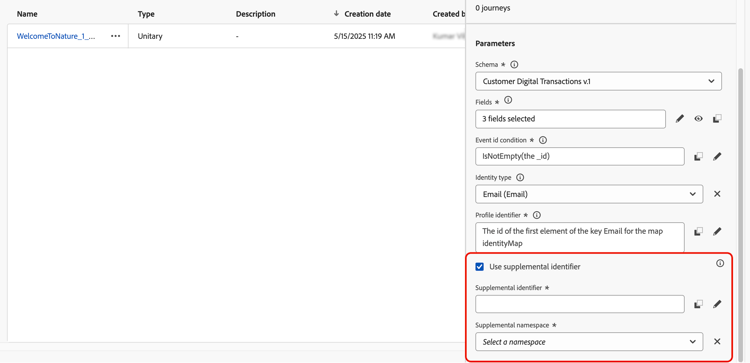
Task: Open info icon next to Schema label
Action: pos(514,64)
